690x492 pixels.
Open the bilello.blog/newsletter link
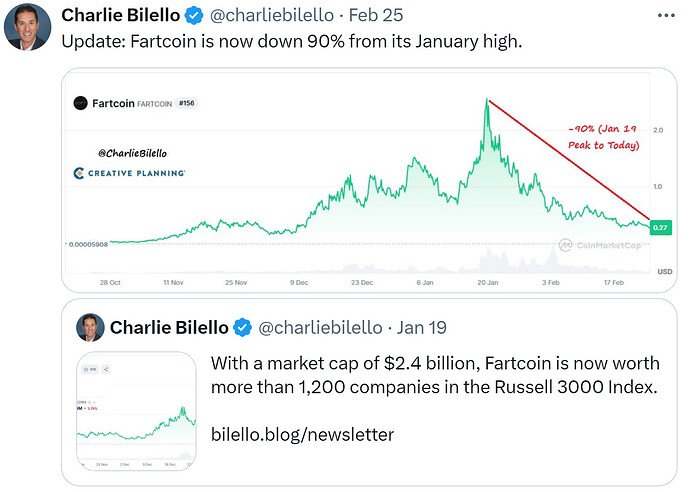[303, 435]
